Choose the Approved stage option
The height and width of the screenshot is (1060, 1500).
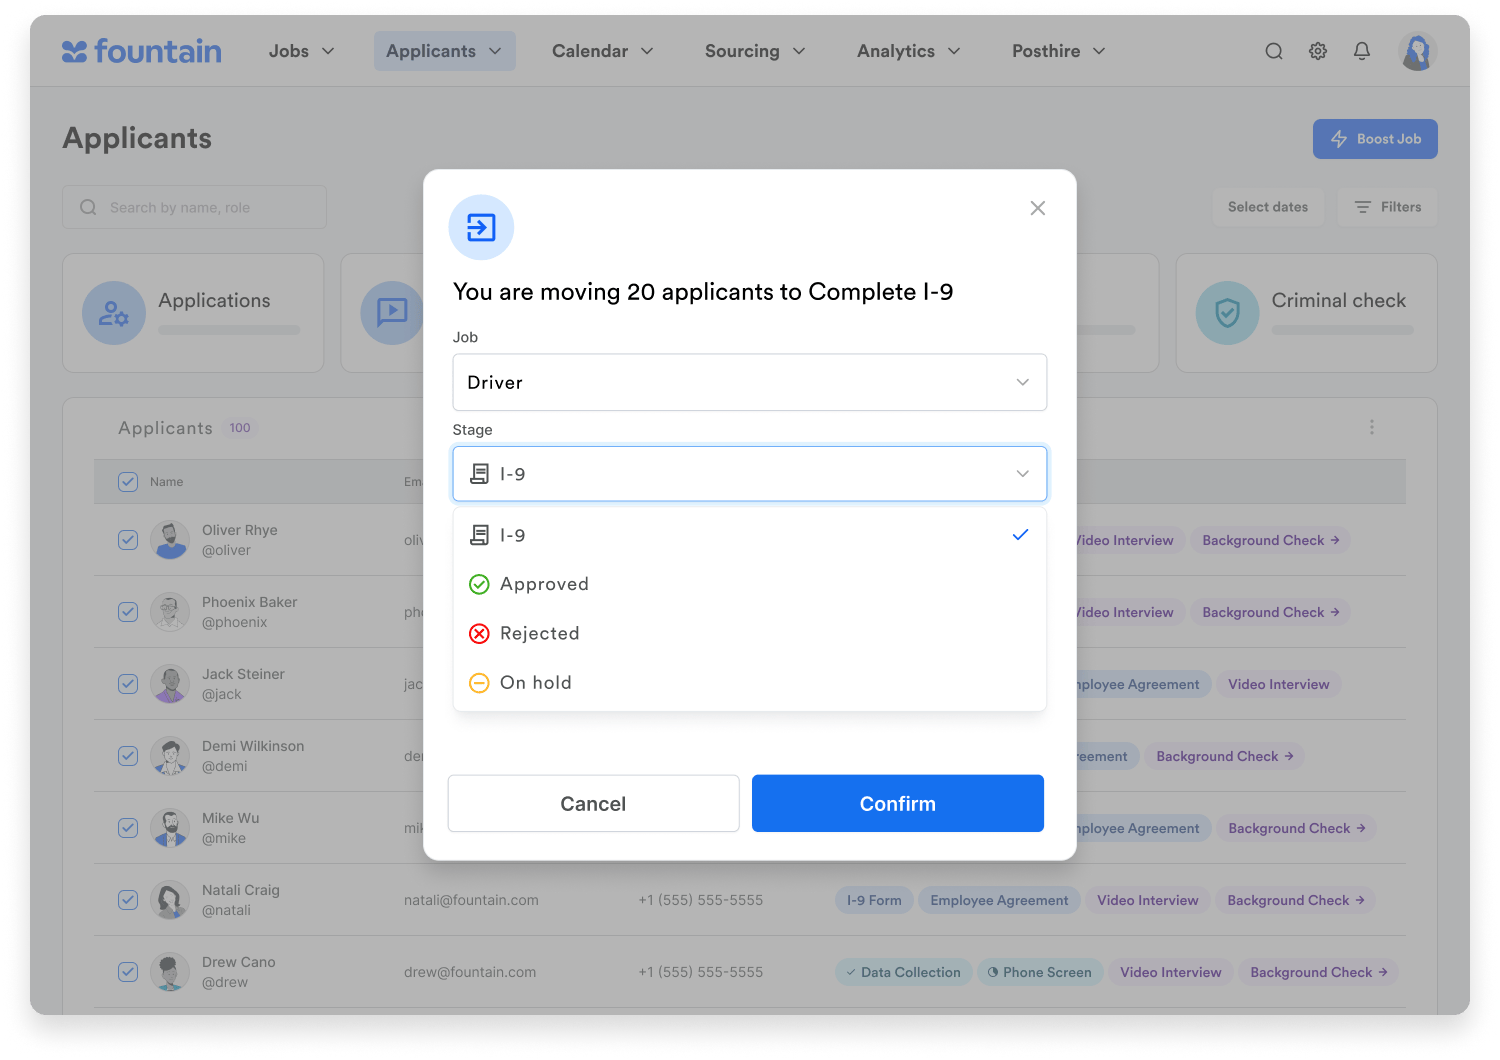coord(545,584)
